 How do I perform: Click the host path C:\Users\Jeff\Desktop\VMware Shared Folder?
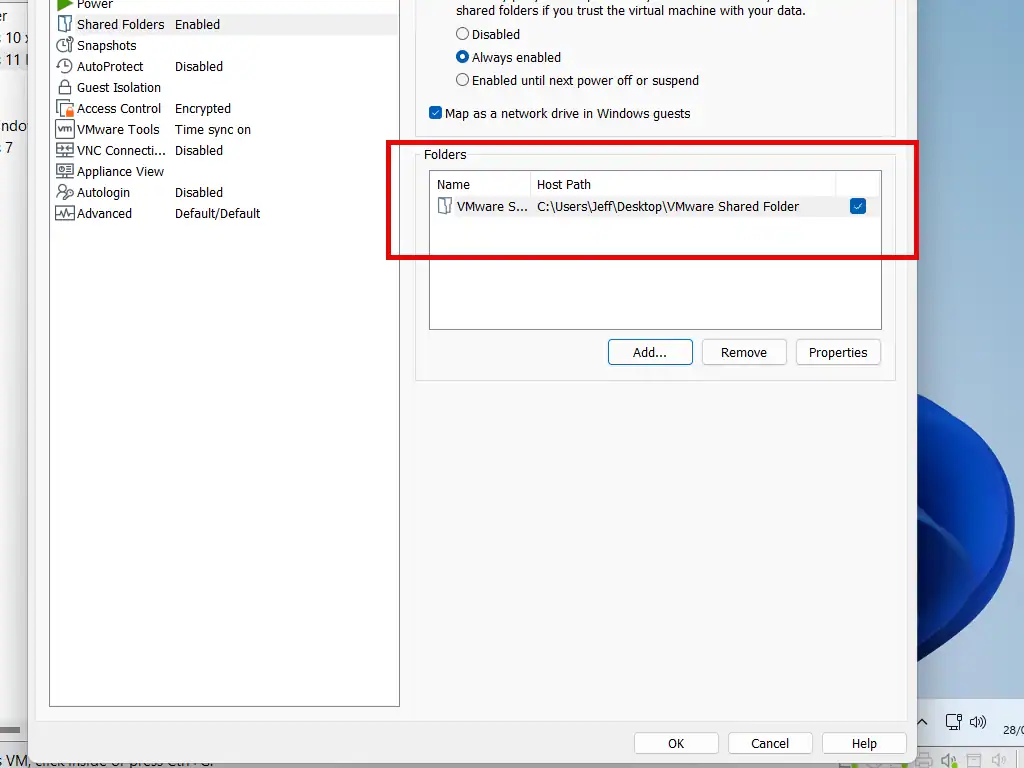tap(667, 206)
